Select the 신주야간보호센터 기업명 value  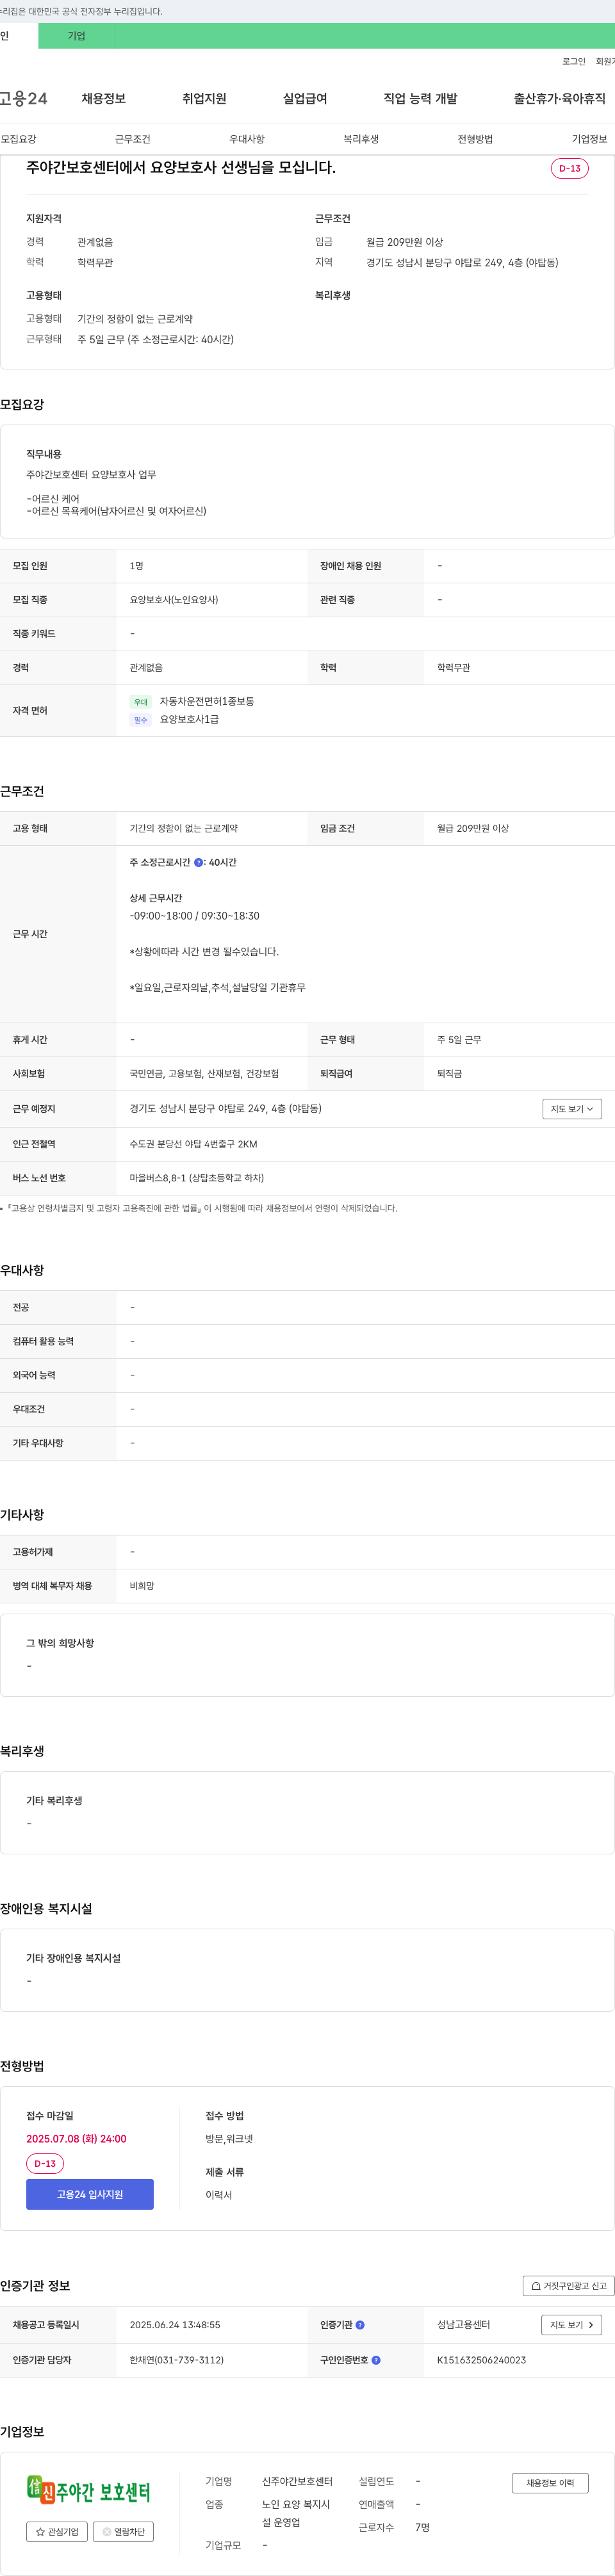pyautogui.click(x=297, y=2482)
